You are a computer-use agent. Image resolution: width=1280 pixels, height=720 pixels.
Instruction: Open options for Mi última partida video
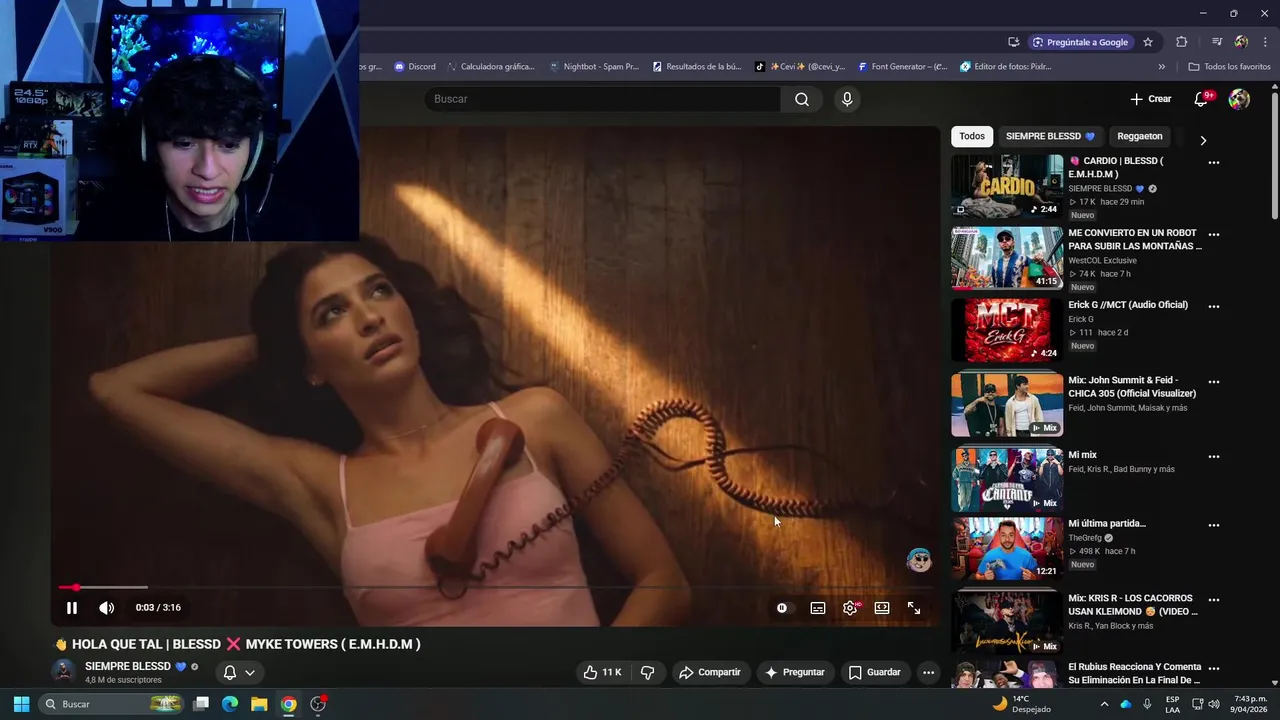coord(1214,525)
